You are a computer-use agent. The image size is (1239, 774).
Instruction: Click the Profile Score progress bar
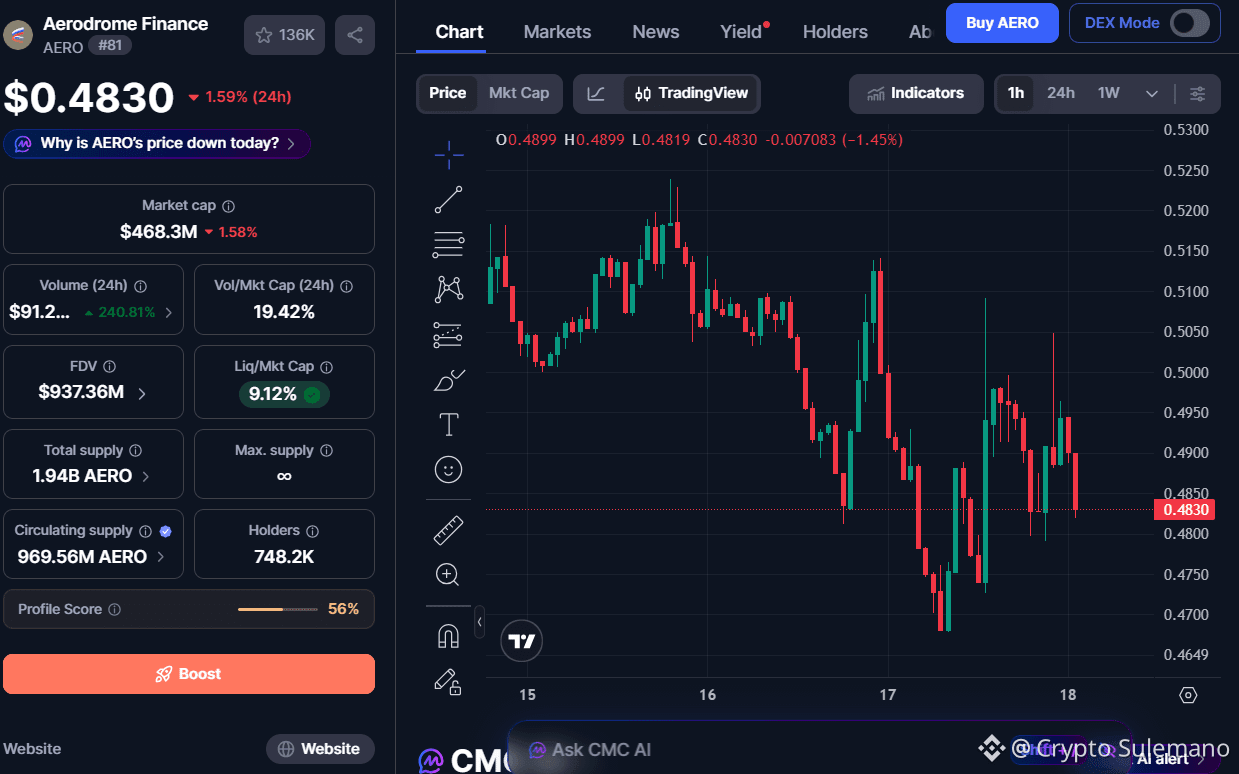(x=278, y=609)
